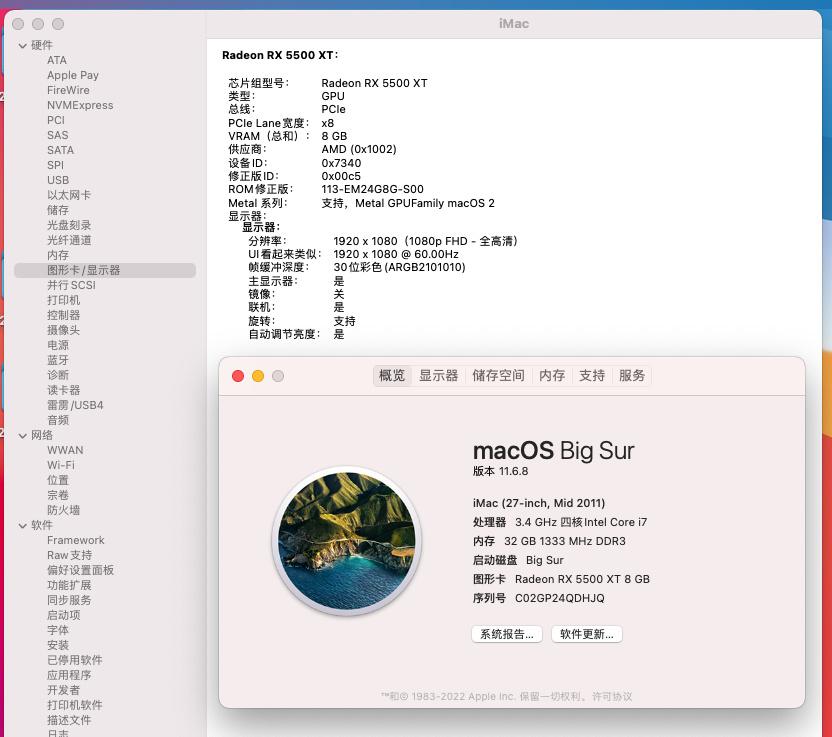The height and width of the screenshot is (737, 832).
Task: Close the About This Mac window
Action: point(238,376)
